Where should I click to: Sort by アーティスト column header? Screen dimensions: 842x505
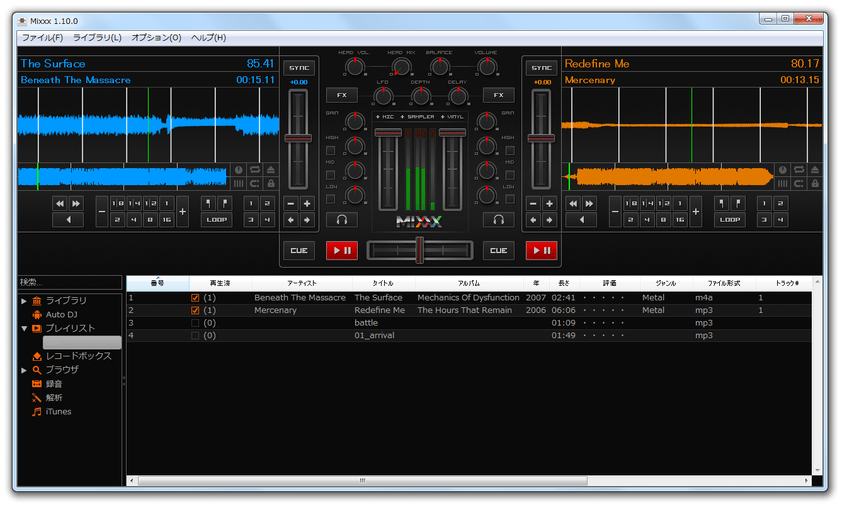(x=302, y=283)
